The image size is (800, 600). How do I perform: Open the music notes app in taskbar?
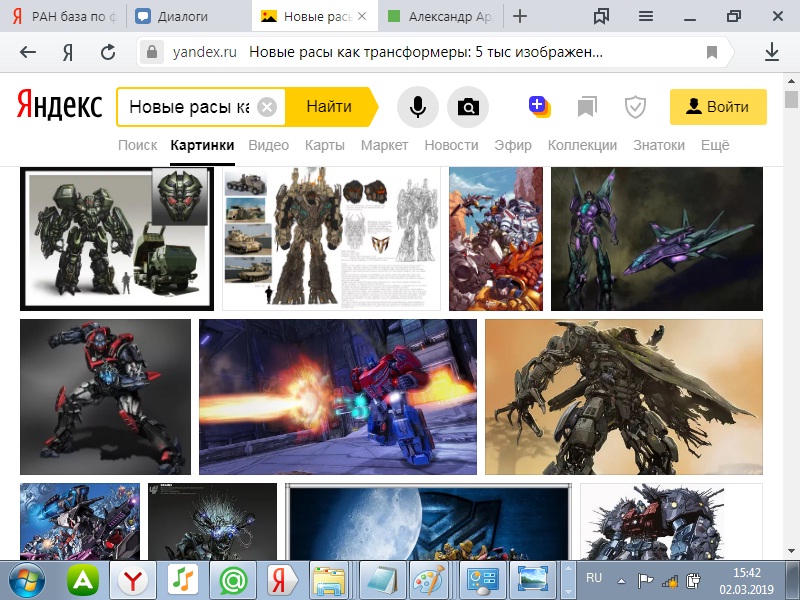183,581
